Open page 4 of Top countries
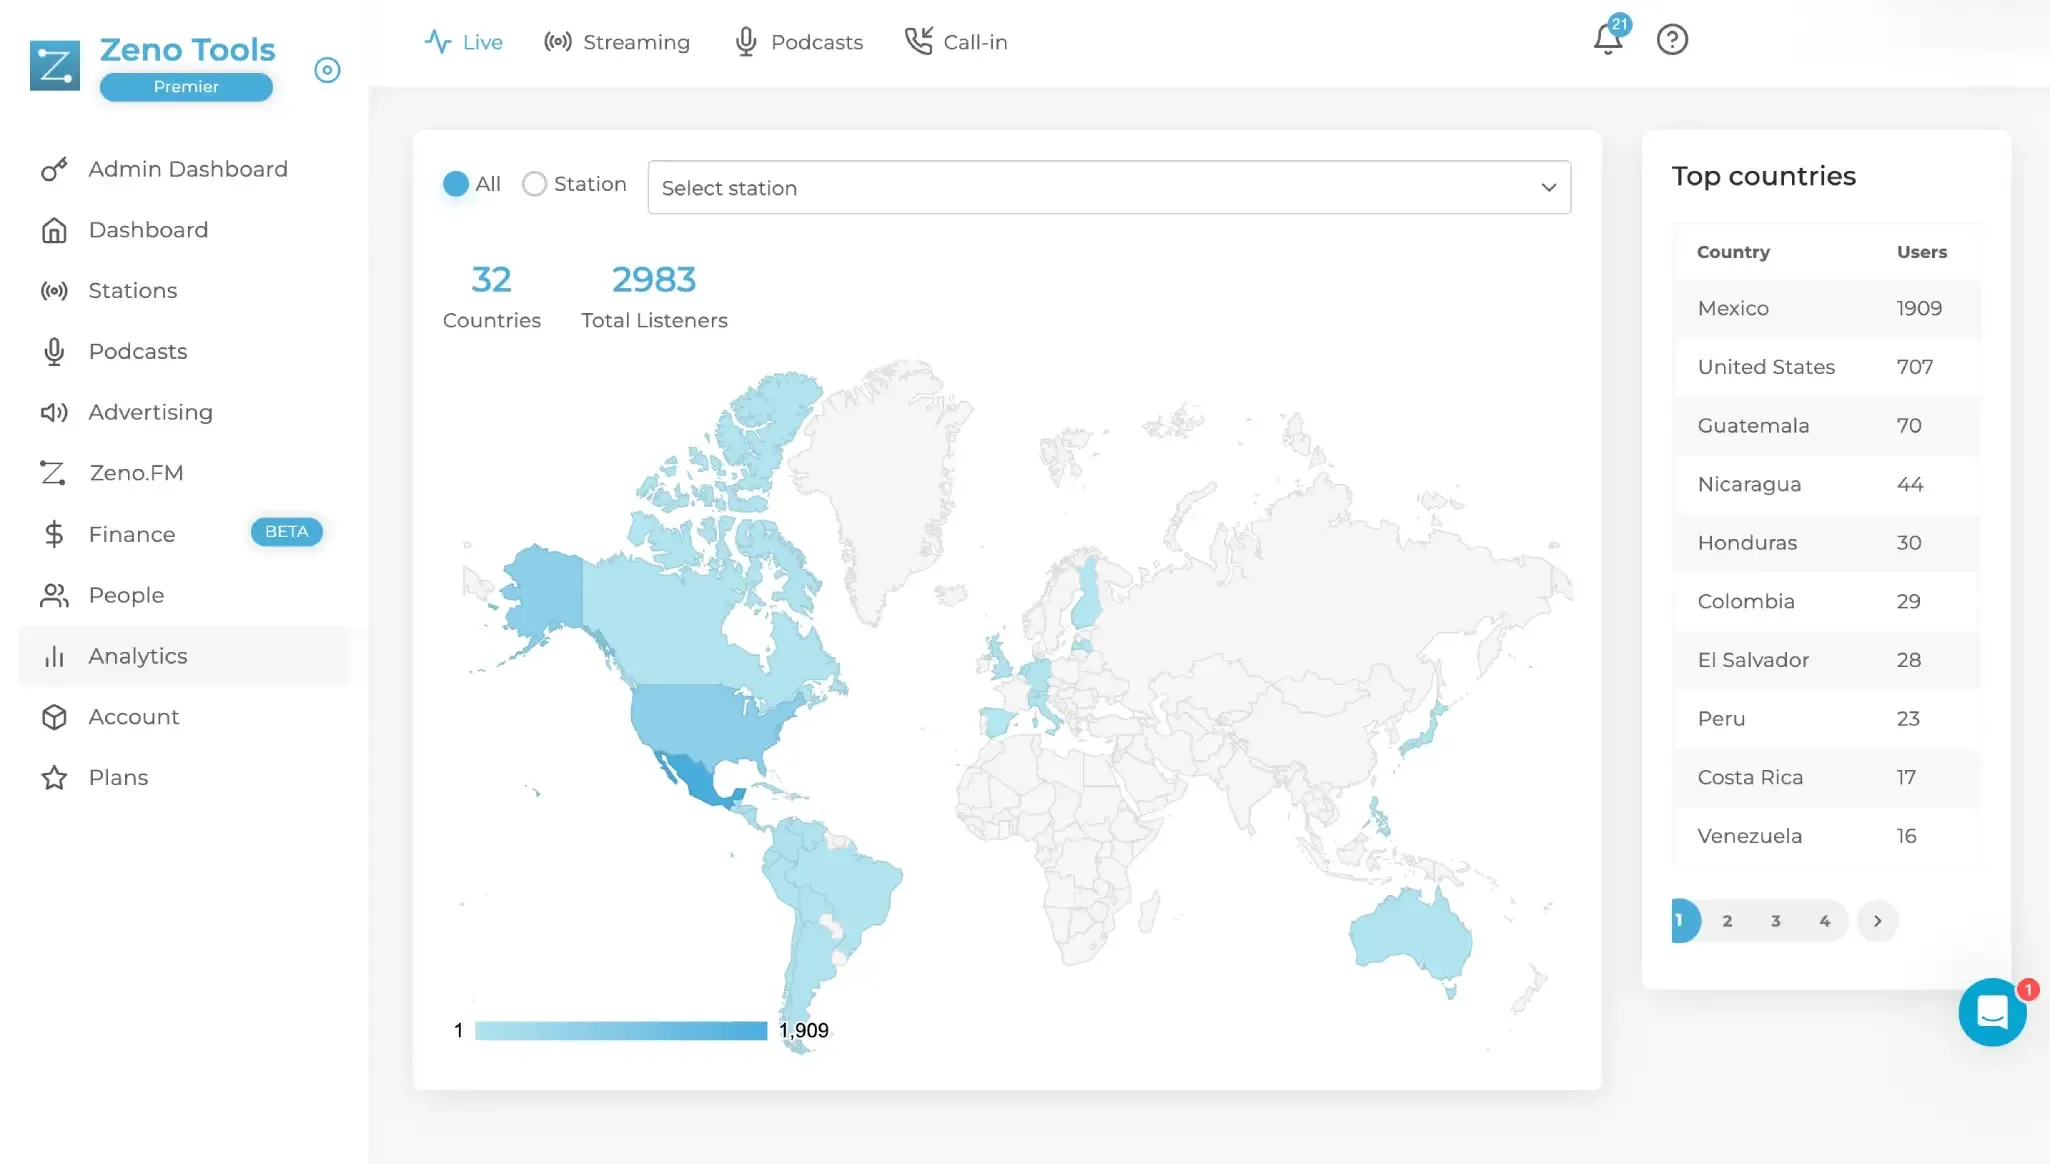This screenshot has height=1164, width=2050. pos(1825,921)
